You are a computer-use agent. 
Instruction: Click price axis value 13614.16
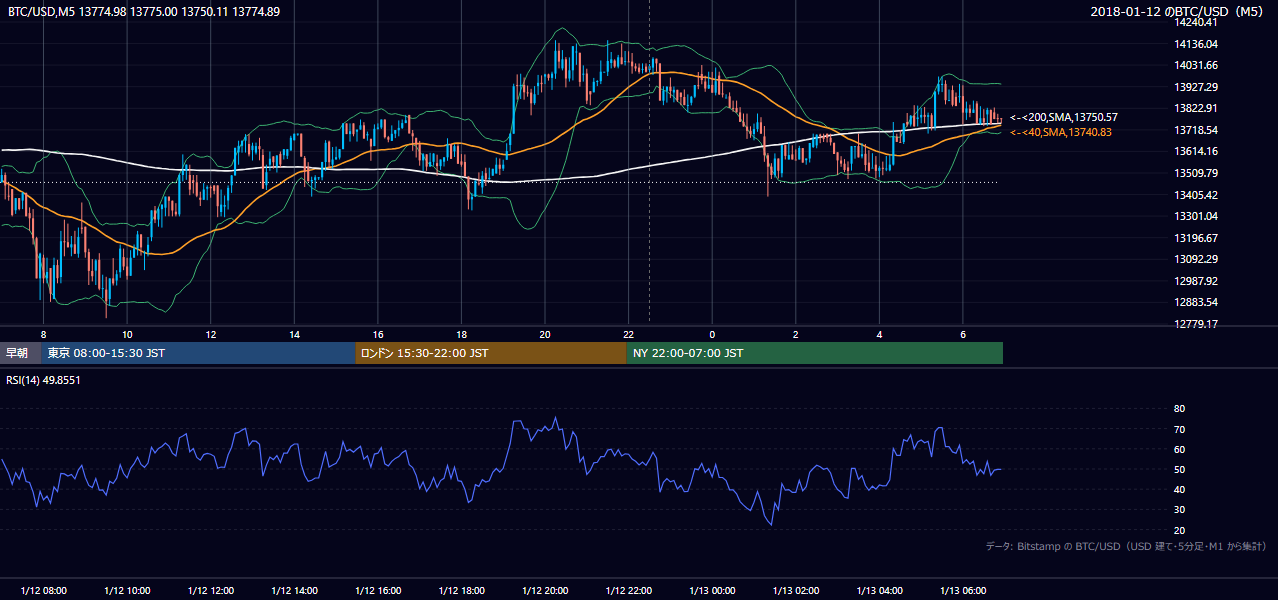(1196, 151)
